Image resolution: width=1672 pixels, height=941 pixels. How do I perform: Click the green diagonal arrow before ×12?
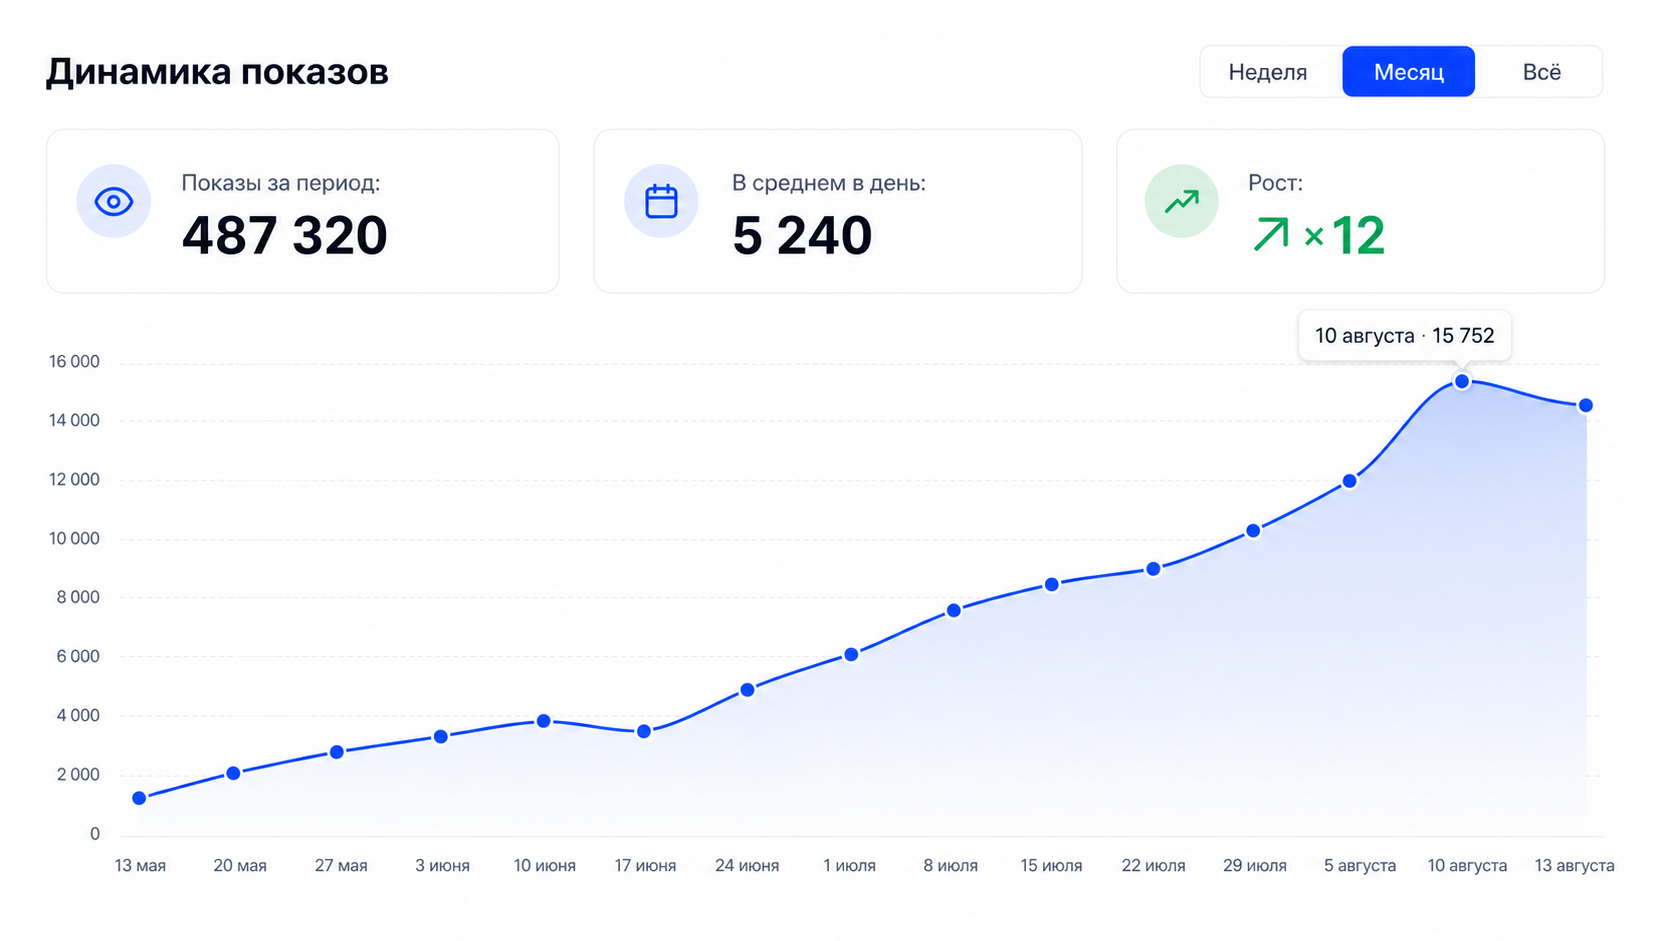point(1271,235)
